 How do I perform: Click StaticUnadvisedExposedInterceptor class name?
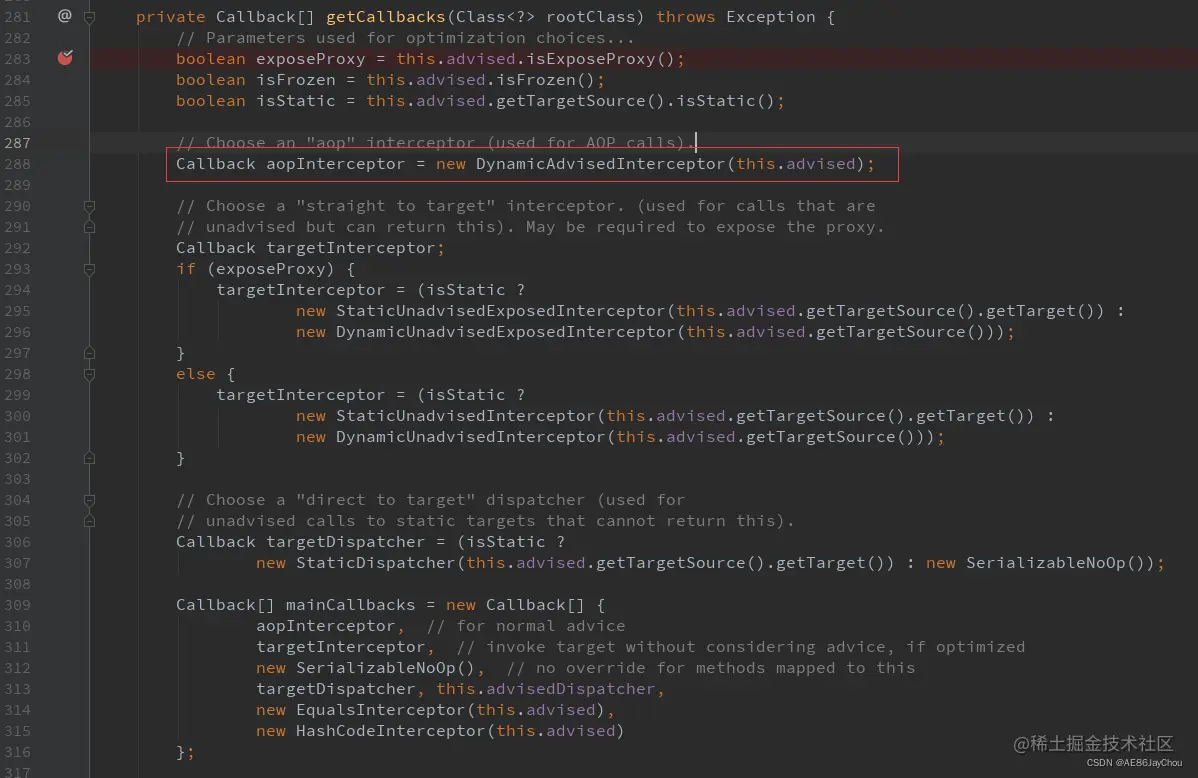click(501, 311)
